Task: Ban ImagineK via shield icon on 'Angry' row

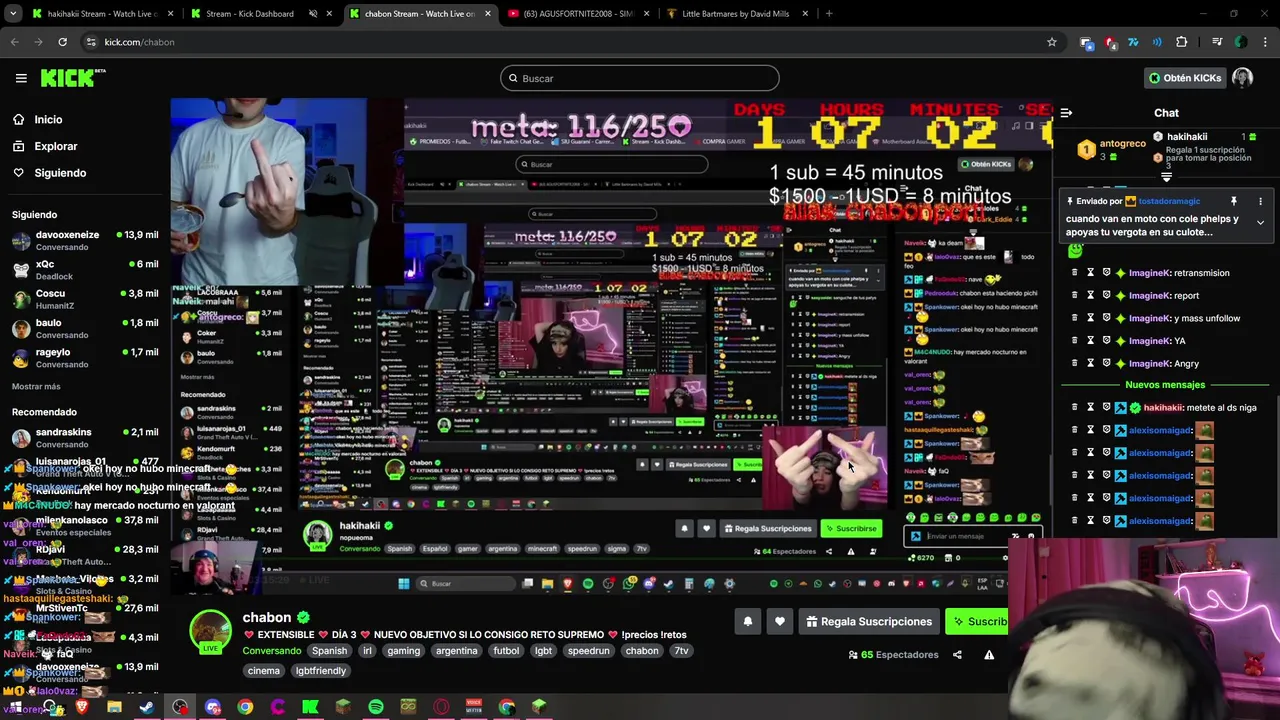Action: (x=1106, y=364)
